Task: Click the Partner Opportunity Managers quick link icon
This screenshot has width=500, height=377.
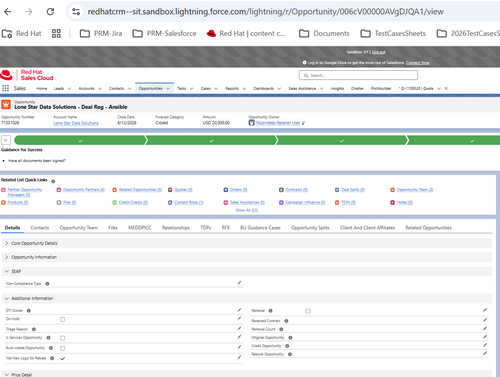Action: [4, 190]
